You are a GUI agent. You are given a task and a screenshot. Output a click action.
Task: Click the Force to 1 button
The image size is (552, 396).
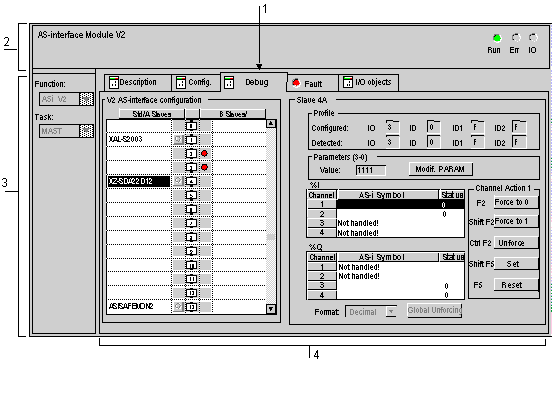coord(516,221)
